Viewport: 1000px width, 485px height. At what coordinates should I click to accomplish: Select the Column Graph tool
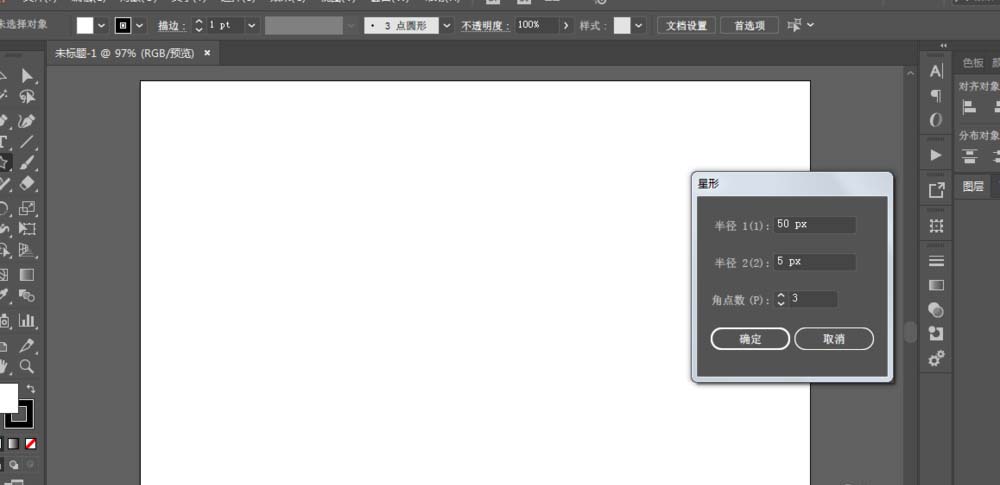click(x=27, y=320)
